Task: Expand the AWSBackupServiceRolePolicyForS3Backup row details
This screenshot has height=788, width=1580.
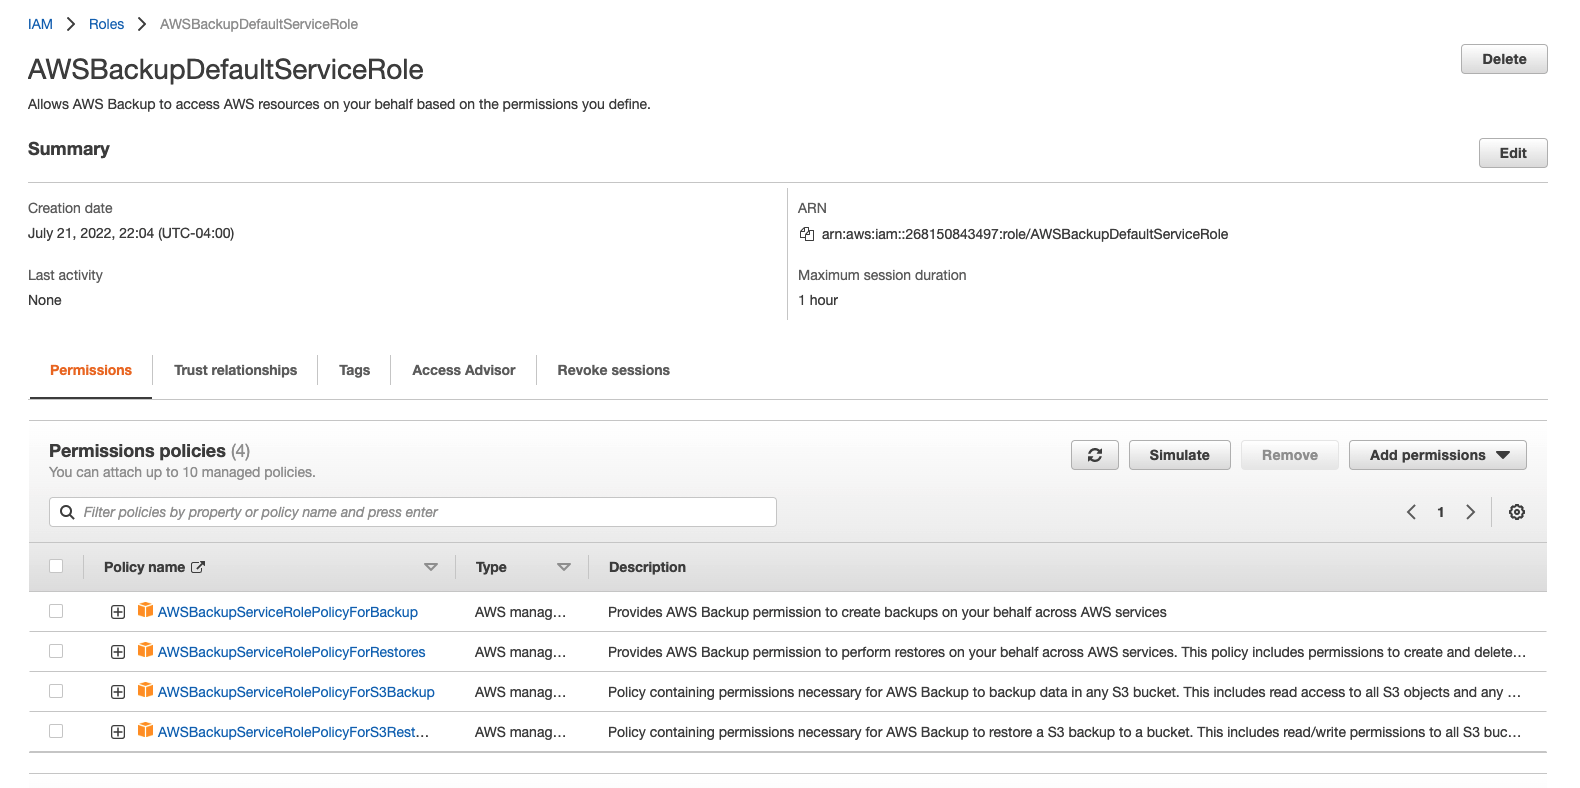Action: pos(118,692)
